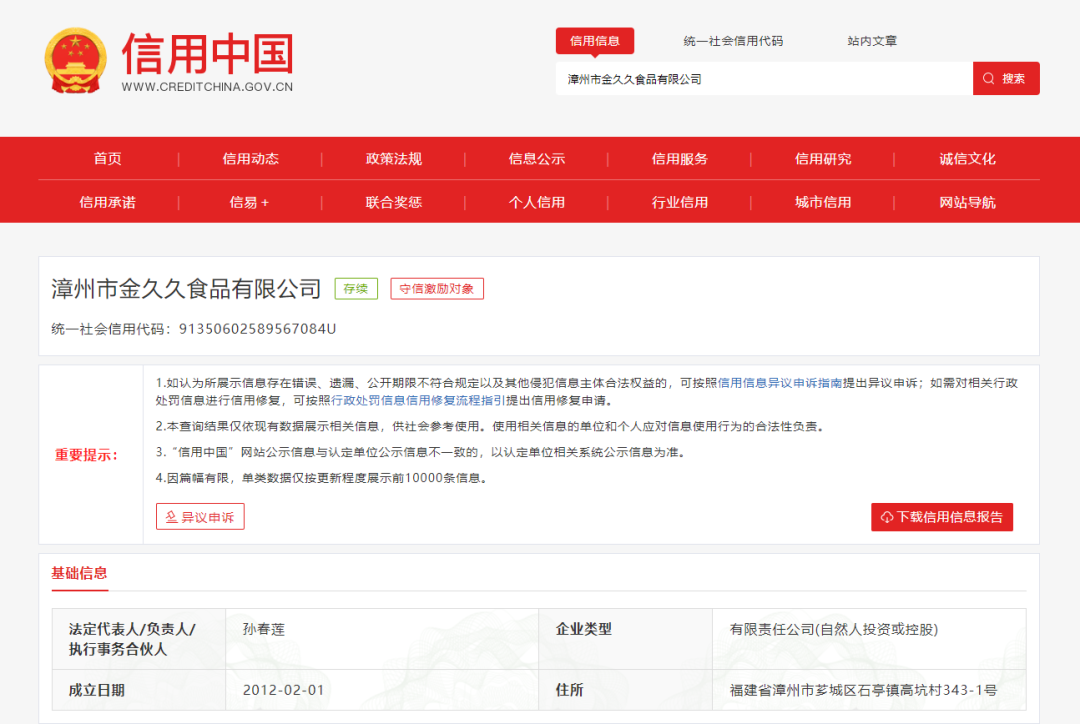Go to 信息公示 section
1080x724 pixels.
click(x=537, y=158)
